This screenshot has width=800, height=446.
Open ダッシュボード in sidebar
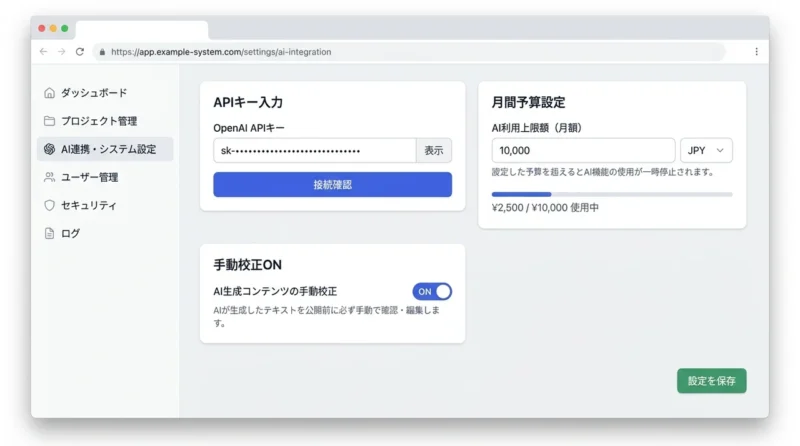tap(105, 93)
